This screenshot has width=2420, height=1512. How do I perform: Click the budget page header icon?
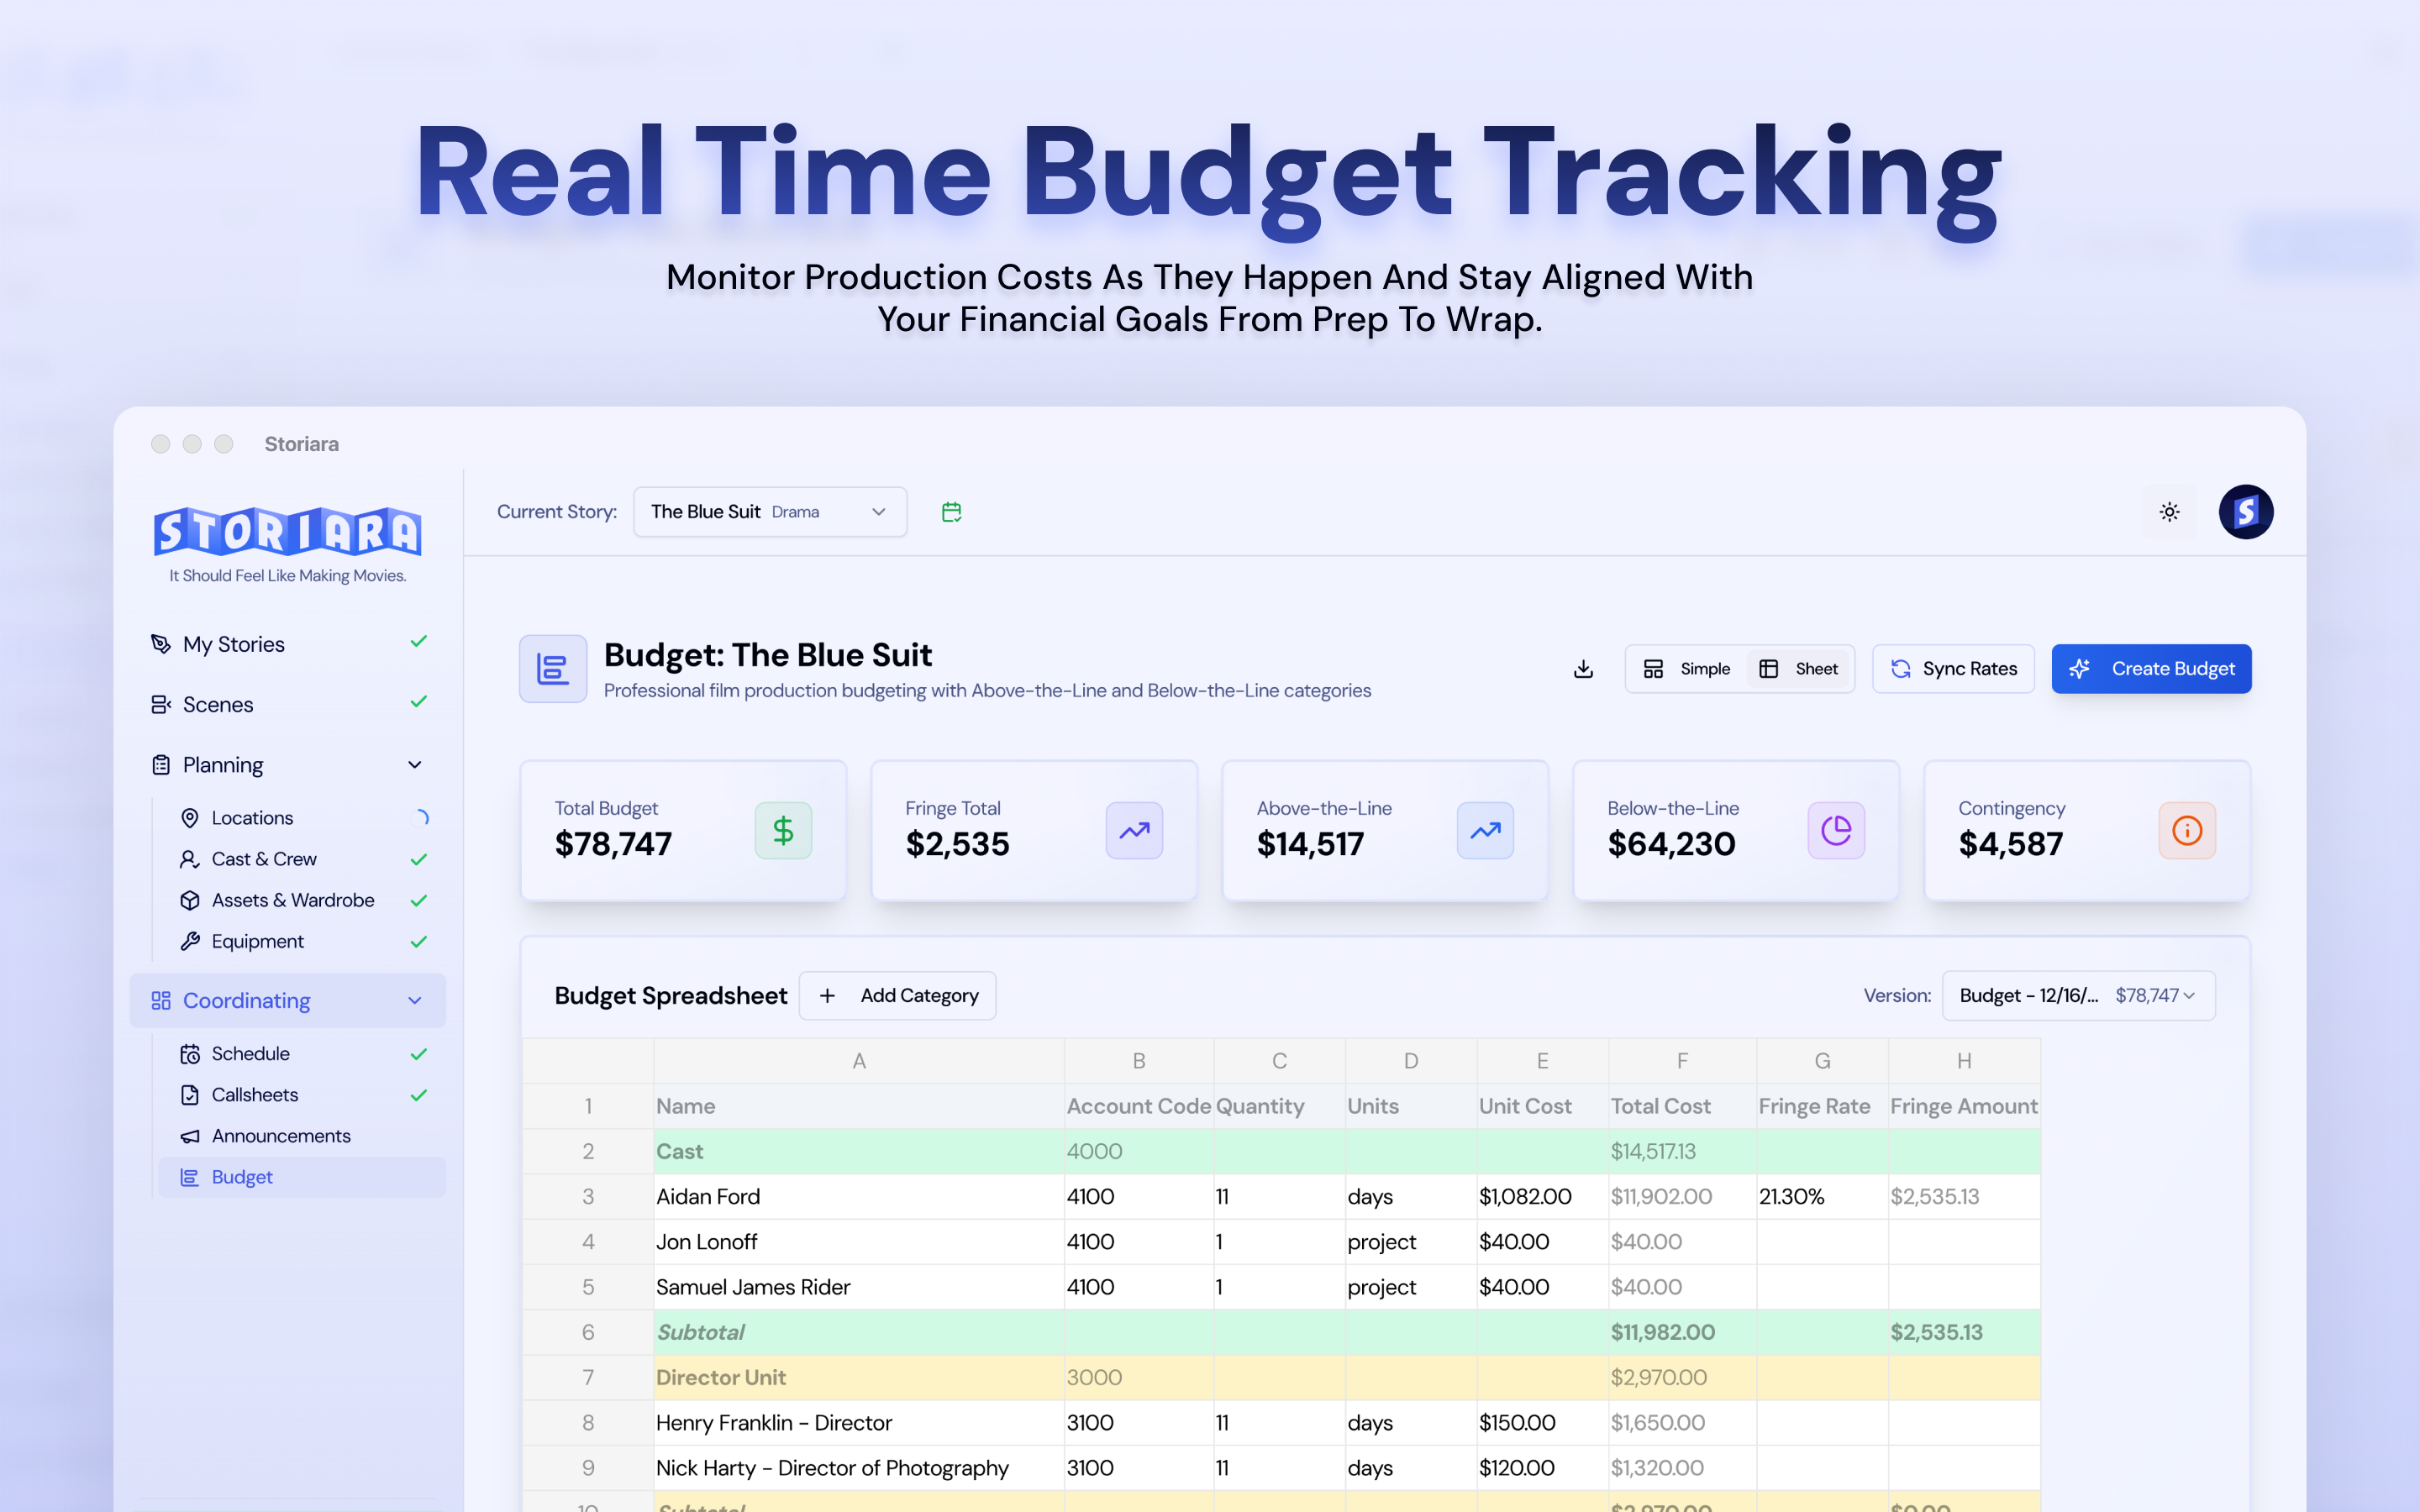(x=553, y=669)
